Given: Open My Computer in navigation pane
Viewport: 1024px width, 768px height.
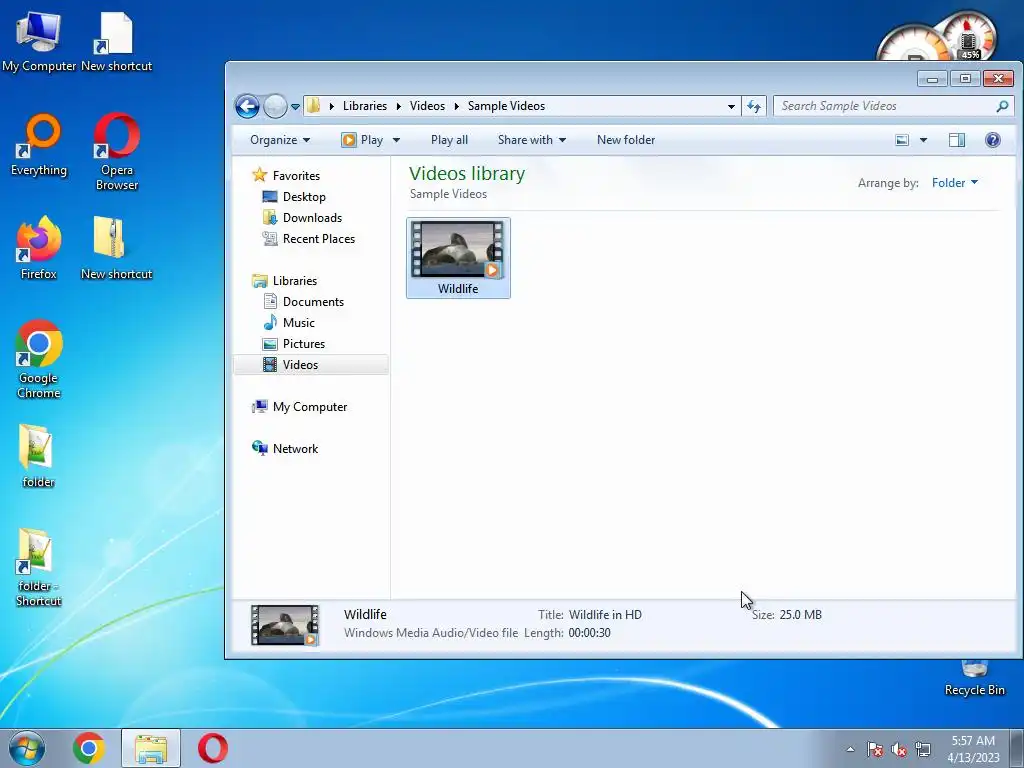Looking at the screenshot, I should [310, 407].
